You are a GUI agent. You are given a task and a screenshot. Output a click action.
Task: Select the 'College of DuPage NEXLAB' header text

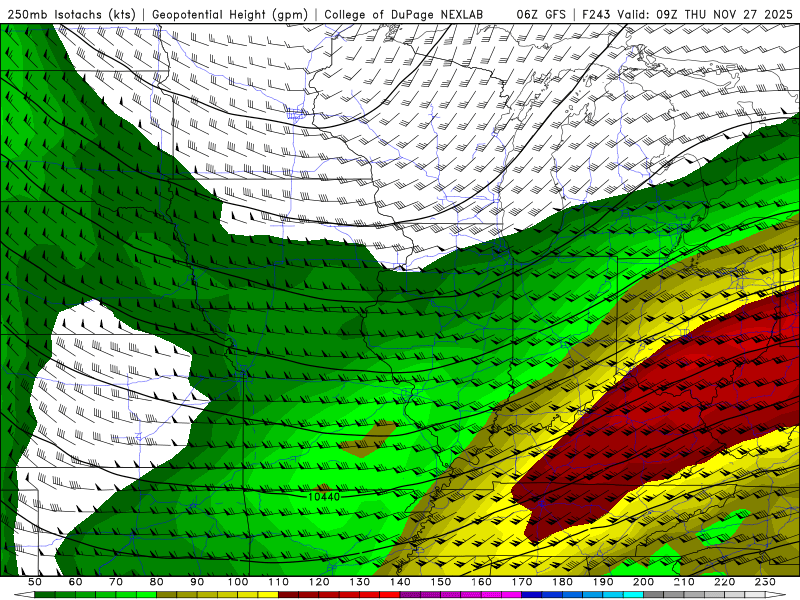(x=403, y=15)
